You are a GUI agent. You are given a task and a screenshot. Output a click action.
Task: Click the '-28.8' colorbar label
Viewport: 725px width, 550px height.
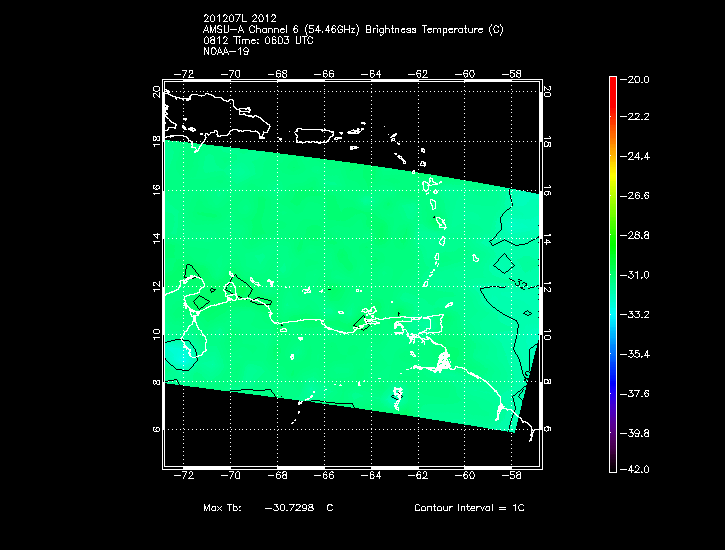click(x=634, y=235)
